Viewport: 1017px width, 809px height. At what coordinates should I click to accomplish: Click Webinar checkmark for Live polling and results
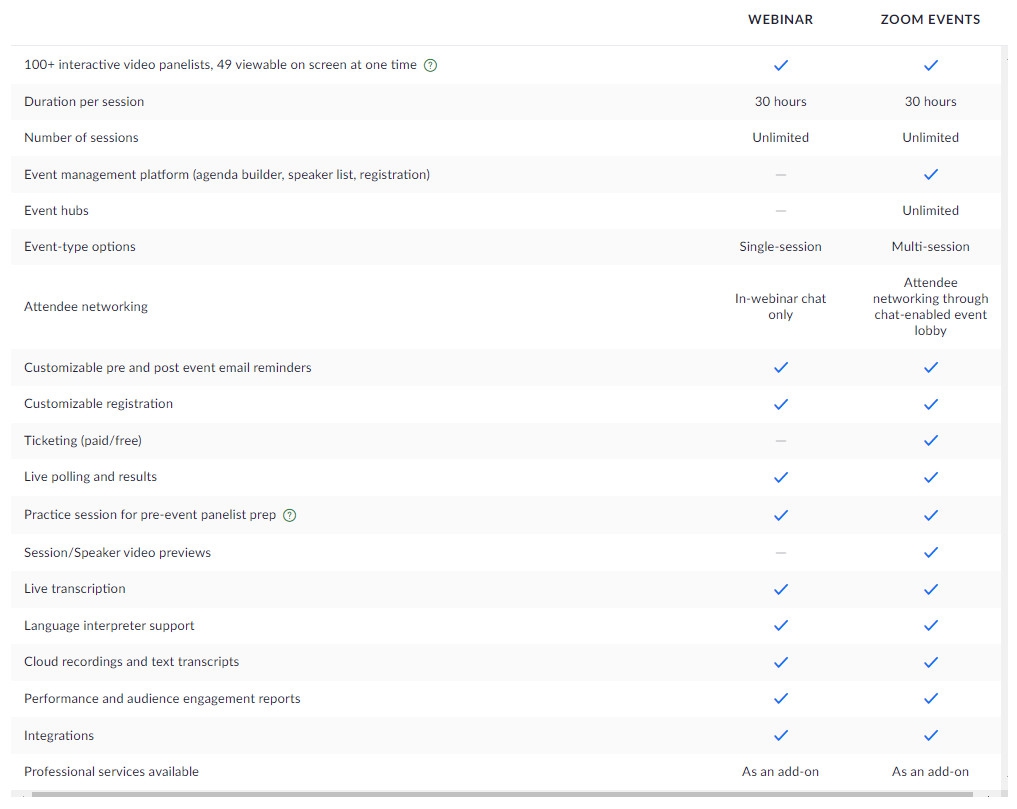point(781,477)
